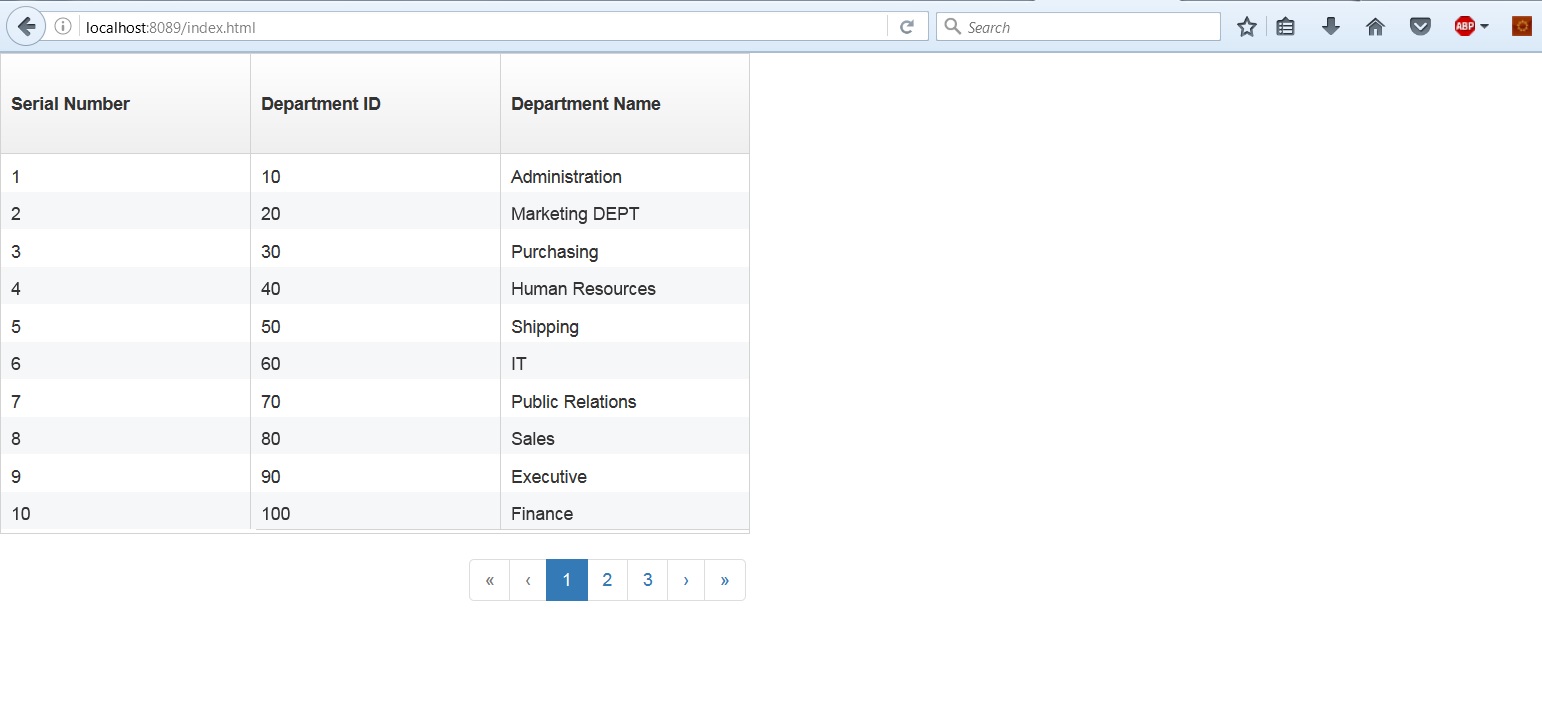
Task: Save page to Pocket
Action: (1420, 26)
